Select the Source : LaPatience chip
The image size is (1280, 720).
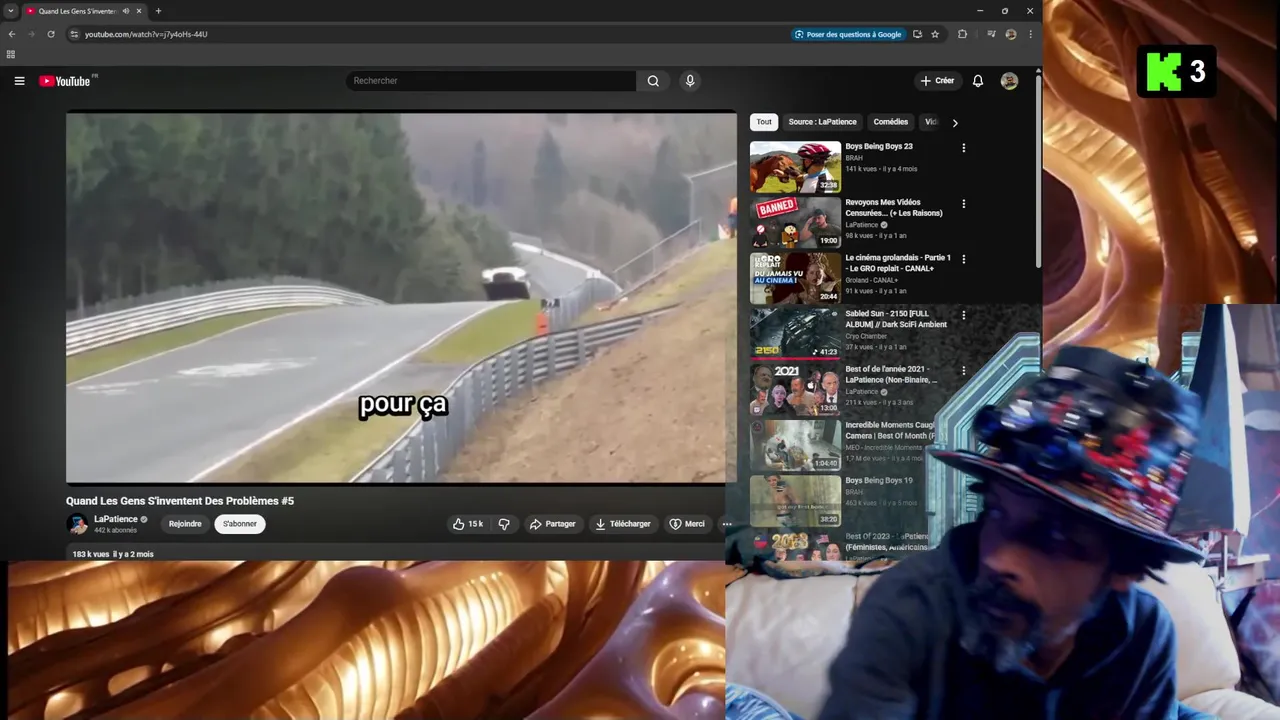[822, 122]
